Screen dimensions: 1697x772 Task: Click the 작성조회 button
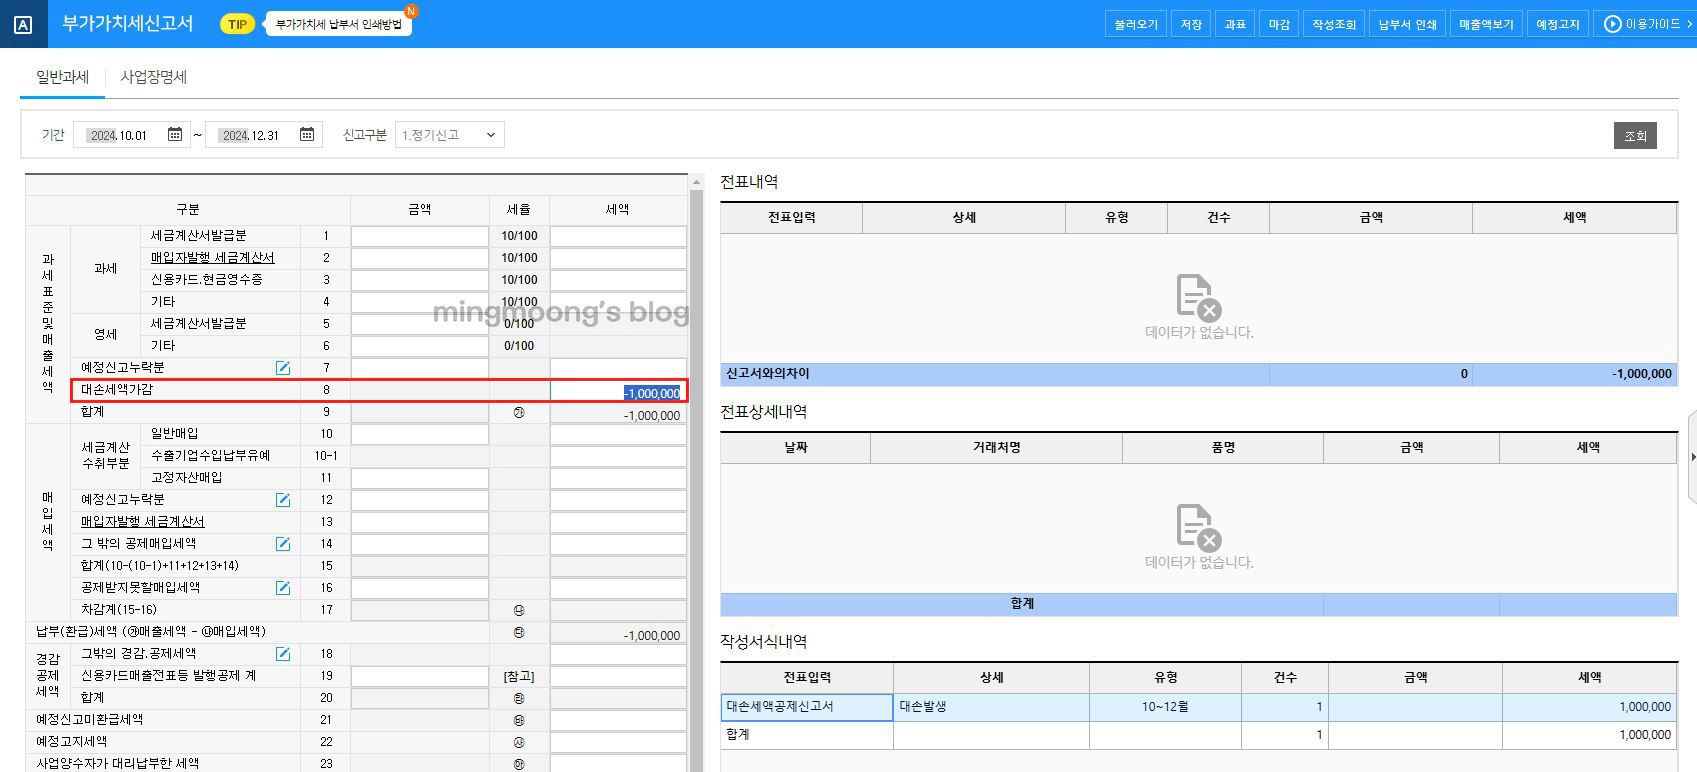1334,24
